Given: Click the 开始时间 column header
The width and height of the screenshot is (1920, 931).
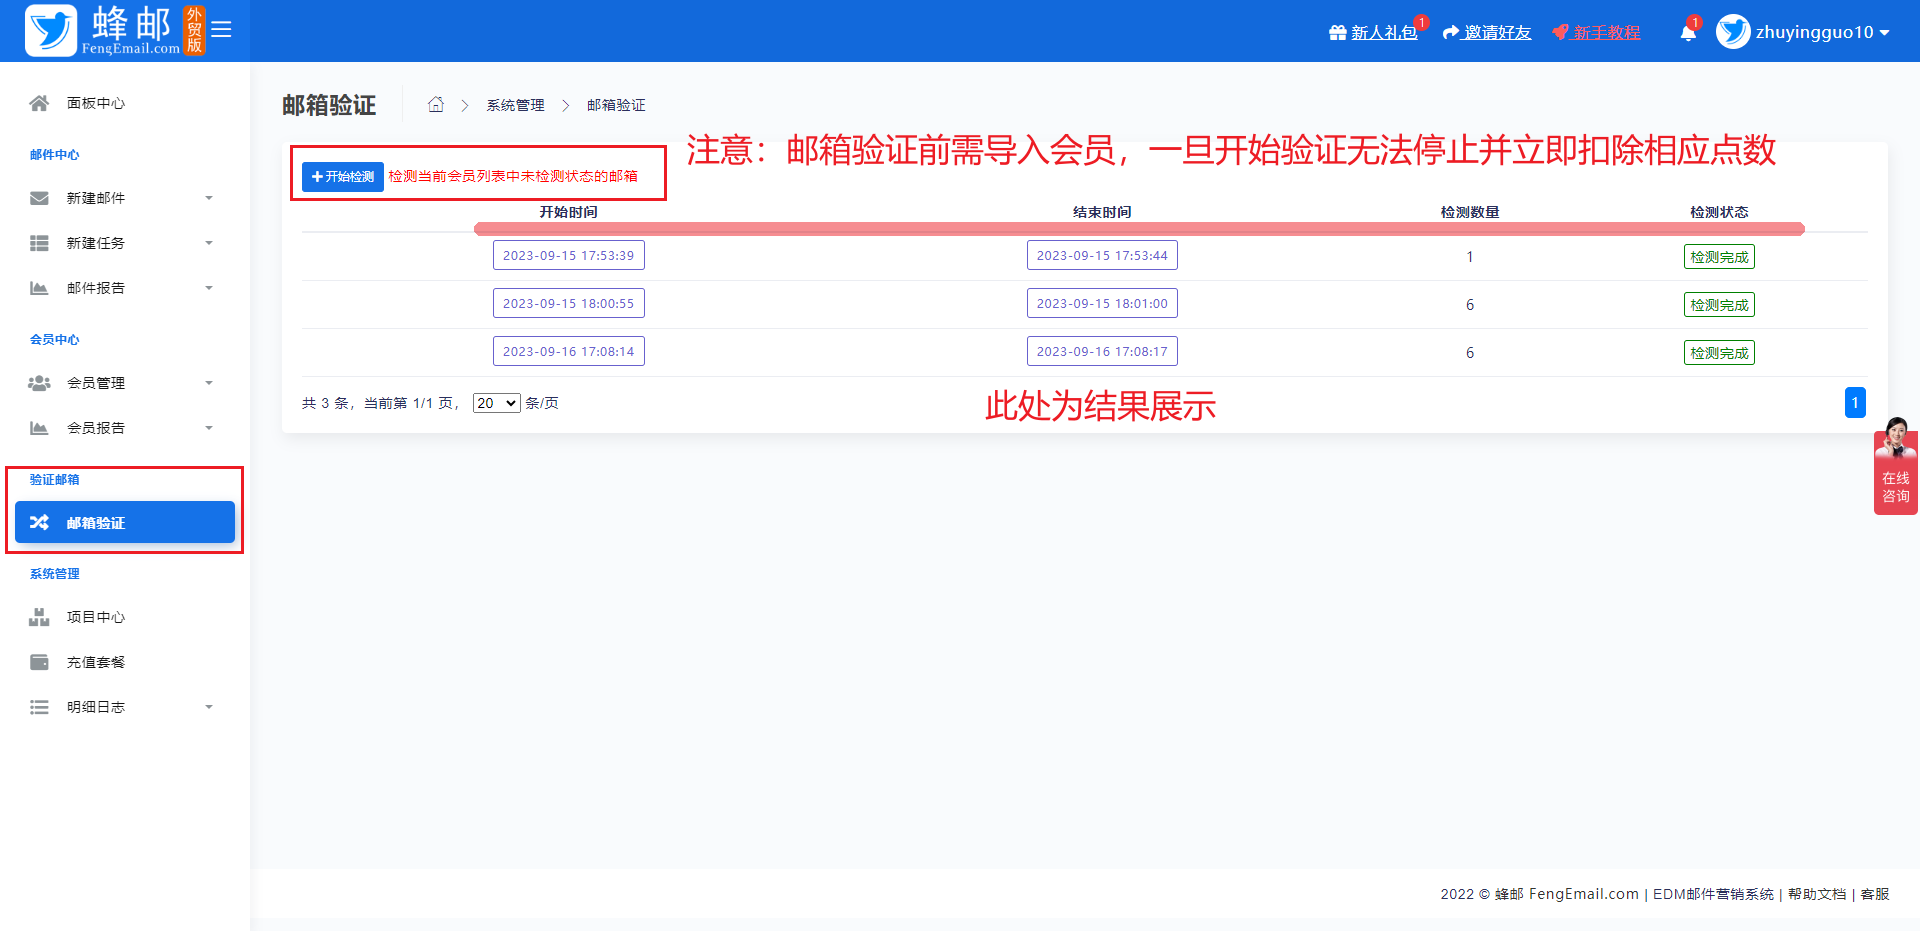Looking at the screenshot, I should [568, 212].
